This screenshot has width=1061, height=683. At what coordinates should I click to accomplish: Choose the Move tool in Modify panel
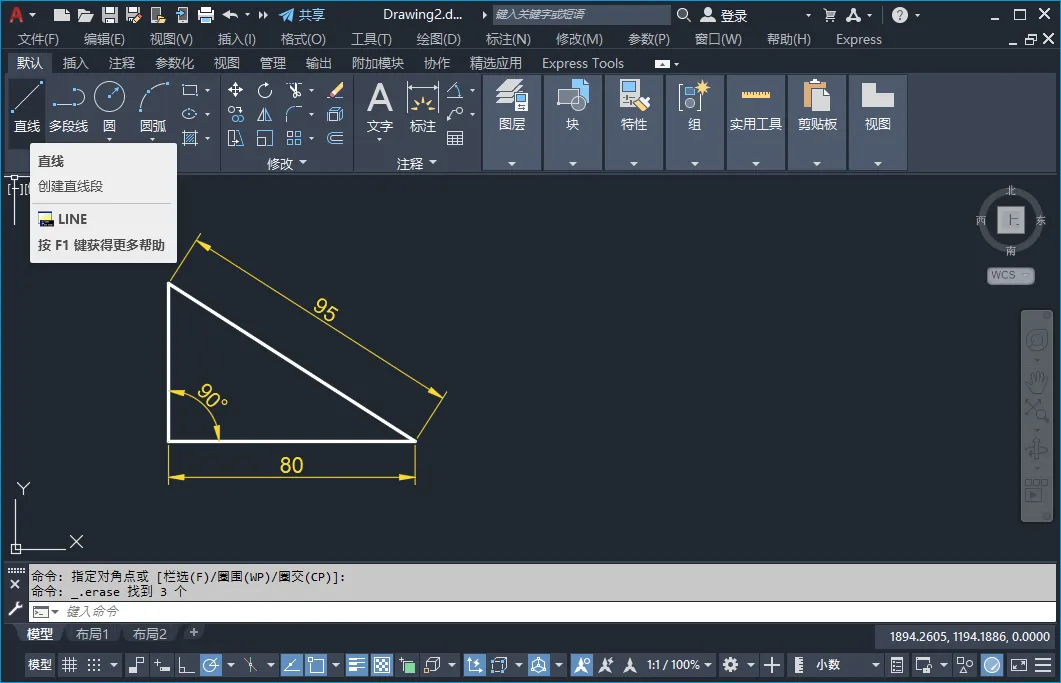coord(236,90)
